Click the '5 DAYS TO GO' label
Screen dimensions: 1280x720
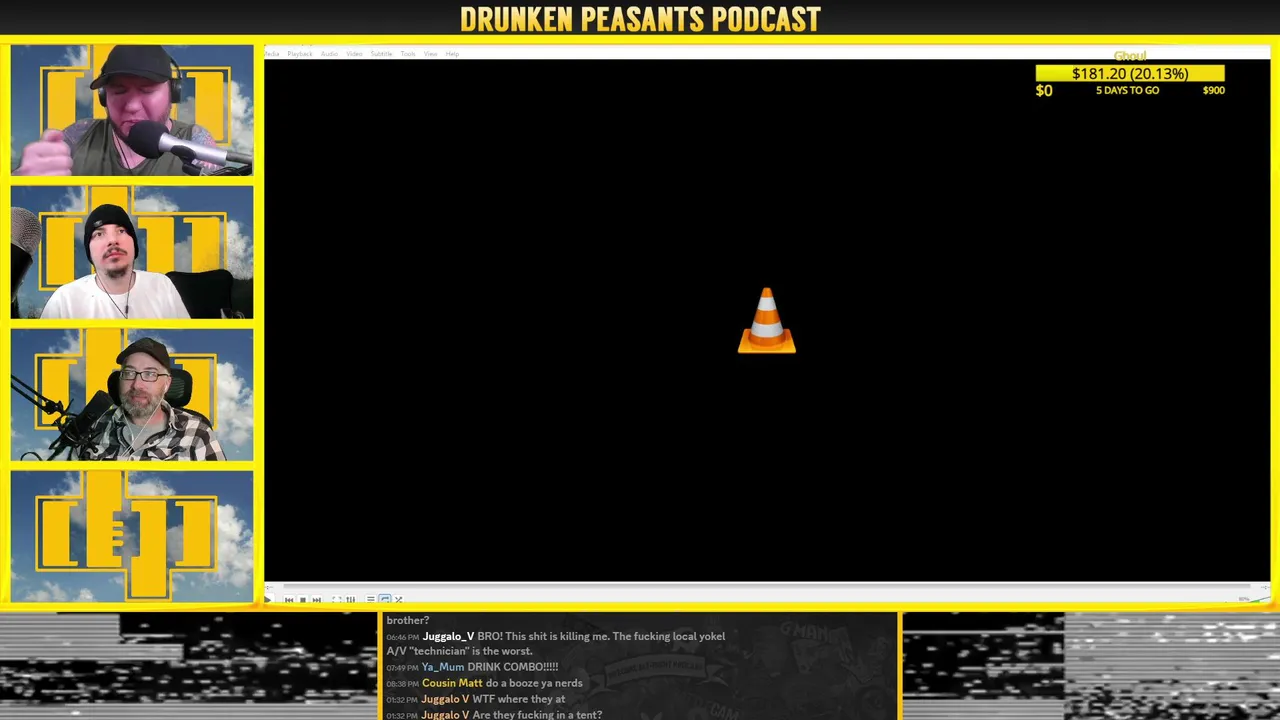(1127, 90)
